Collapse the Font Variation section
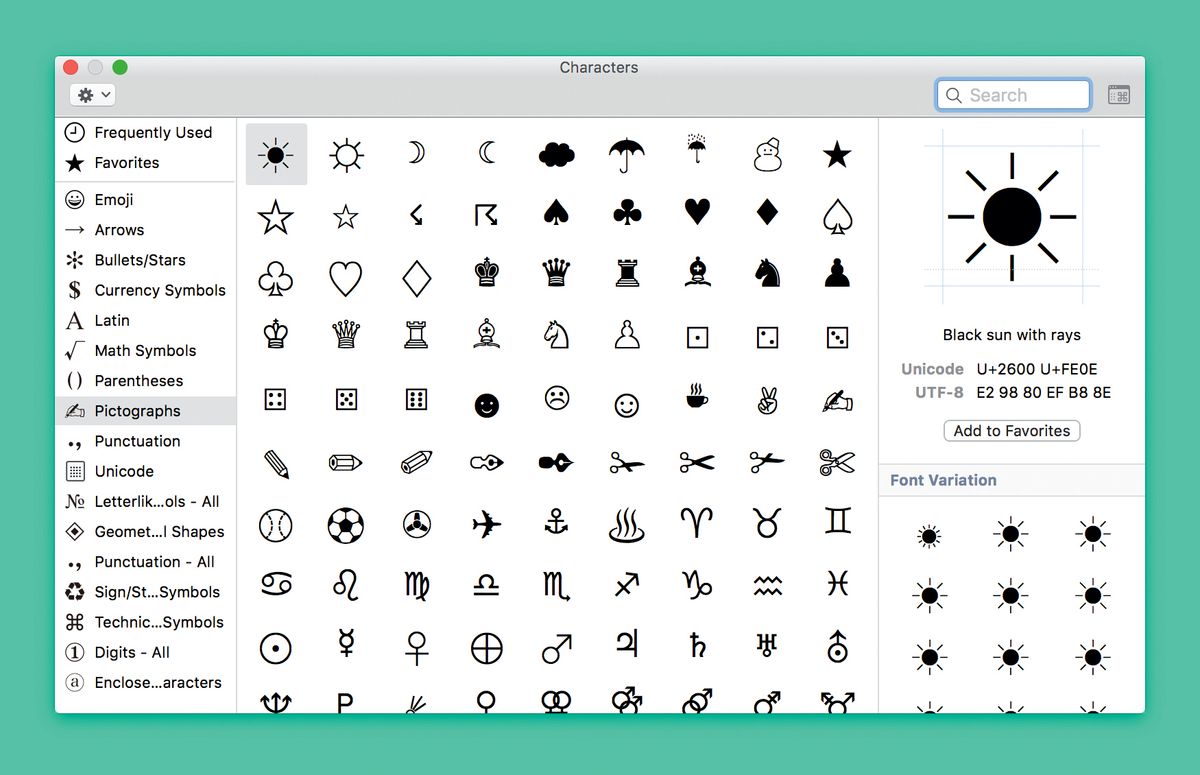This screenshot has width=1200, height=775. click(943, 480)
